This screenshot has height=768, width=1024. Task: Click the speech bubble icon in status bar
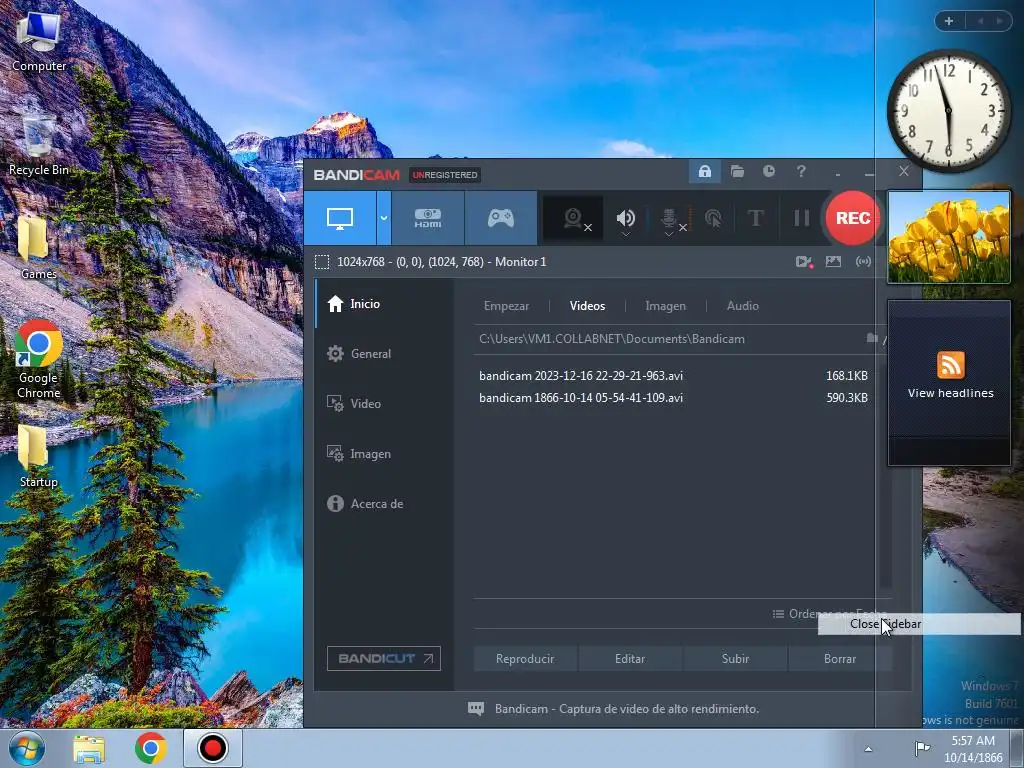476,709
